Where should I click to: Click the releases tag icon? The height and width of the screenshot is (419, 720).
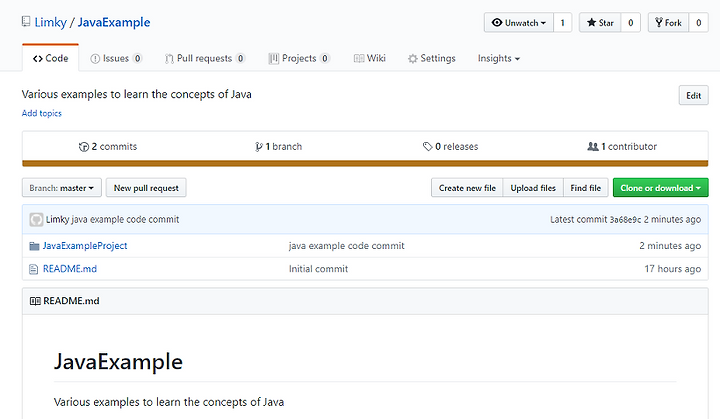pyautogui.click(x=427, y=147)
